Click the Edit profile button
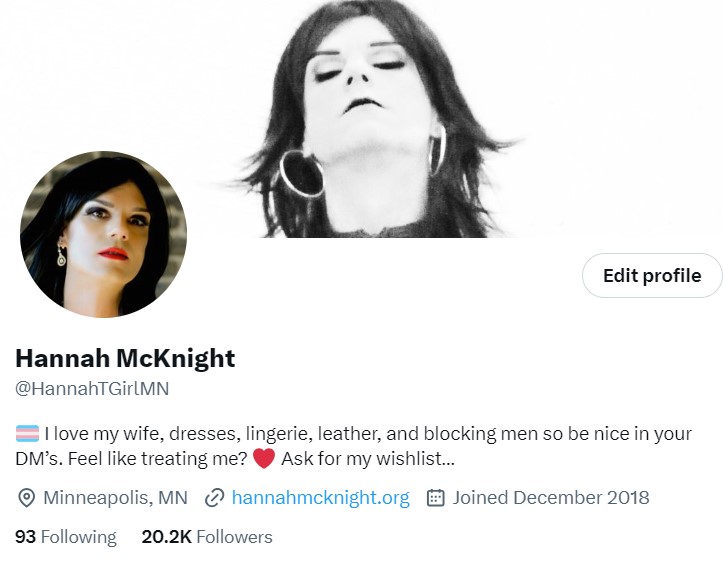The height and width of the screenshot is (561, 723). pos(652,275)
